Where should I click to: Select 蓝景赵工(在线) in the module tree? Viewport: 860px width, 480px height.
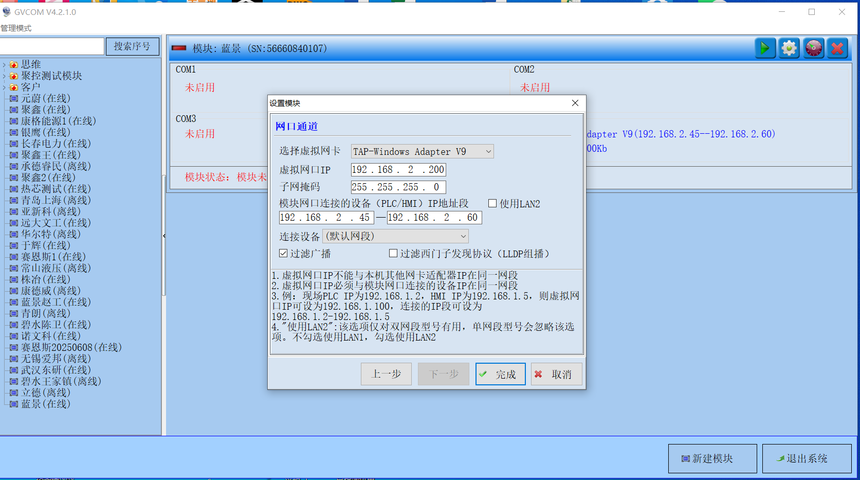[x=56, y=302]
